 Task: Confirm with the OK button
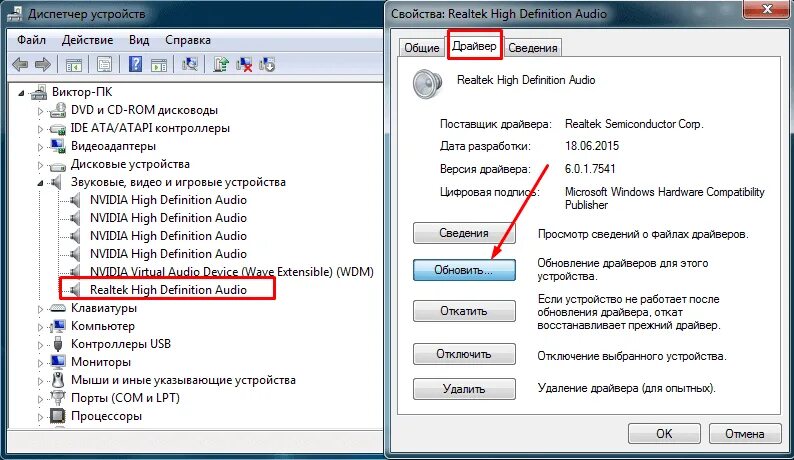tap(664, 434)
